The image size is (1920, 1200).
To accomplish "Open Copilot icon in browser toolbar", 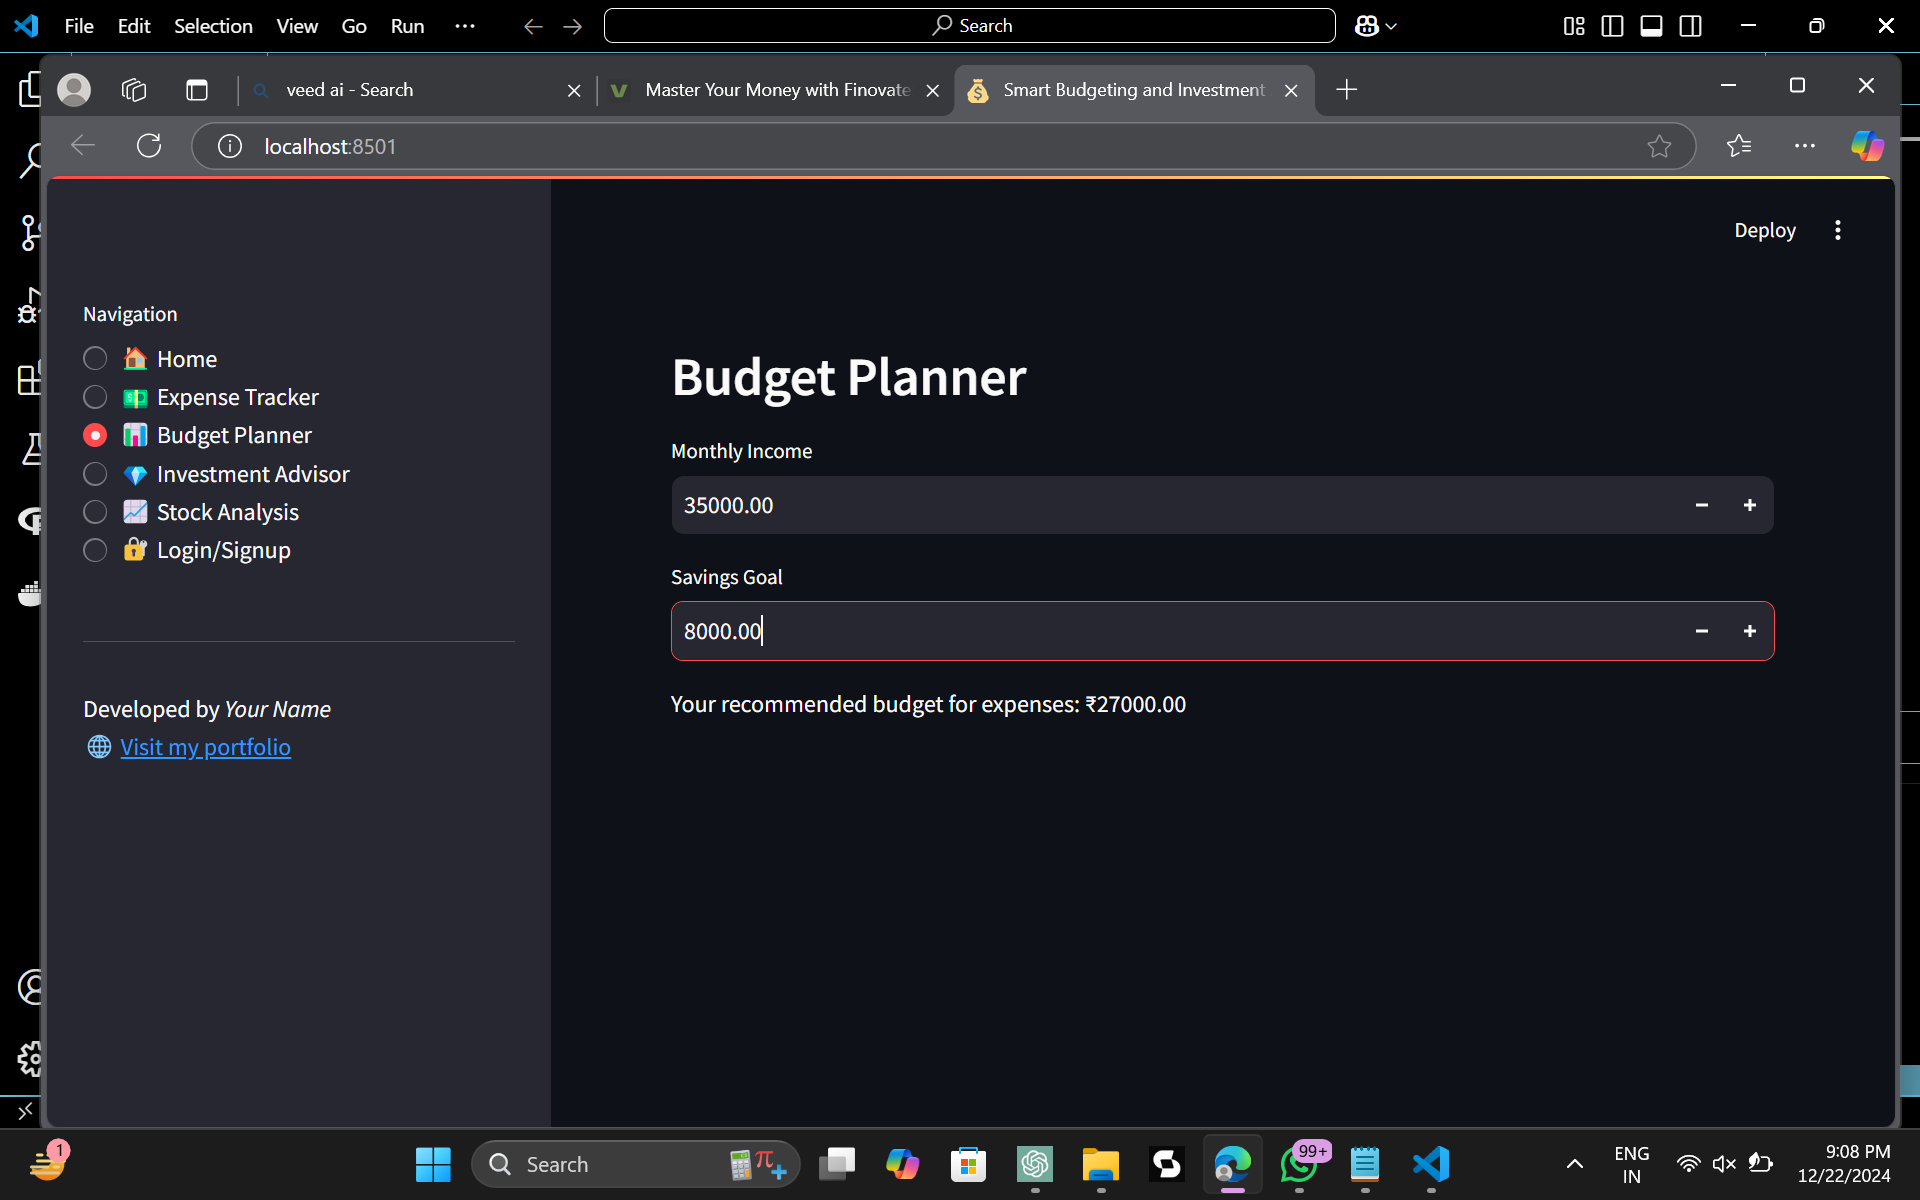I will point(1866,146).
